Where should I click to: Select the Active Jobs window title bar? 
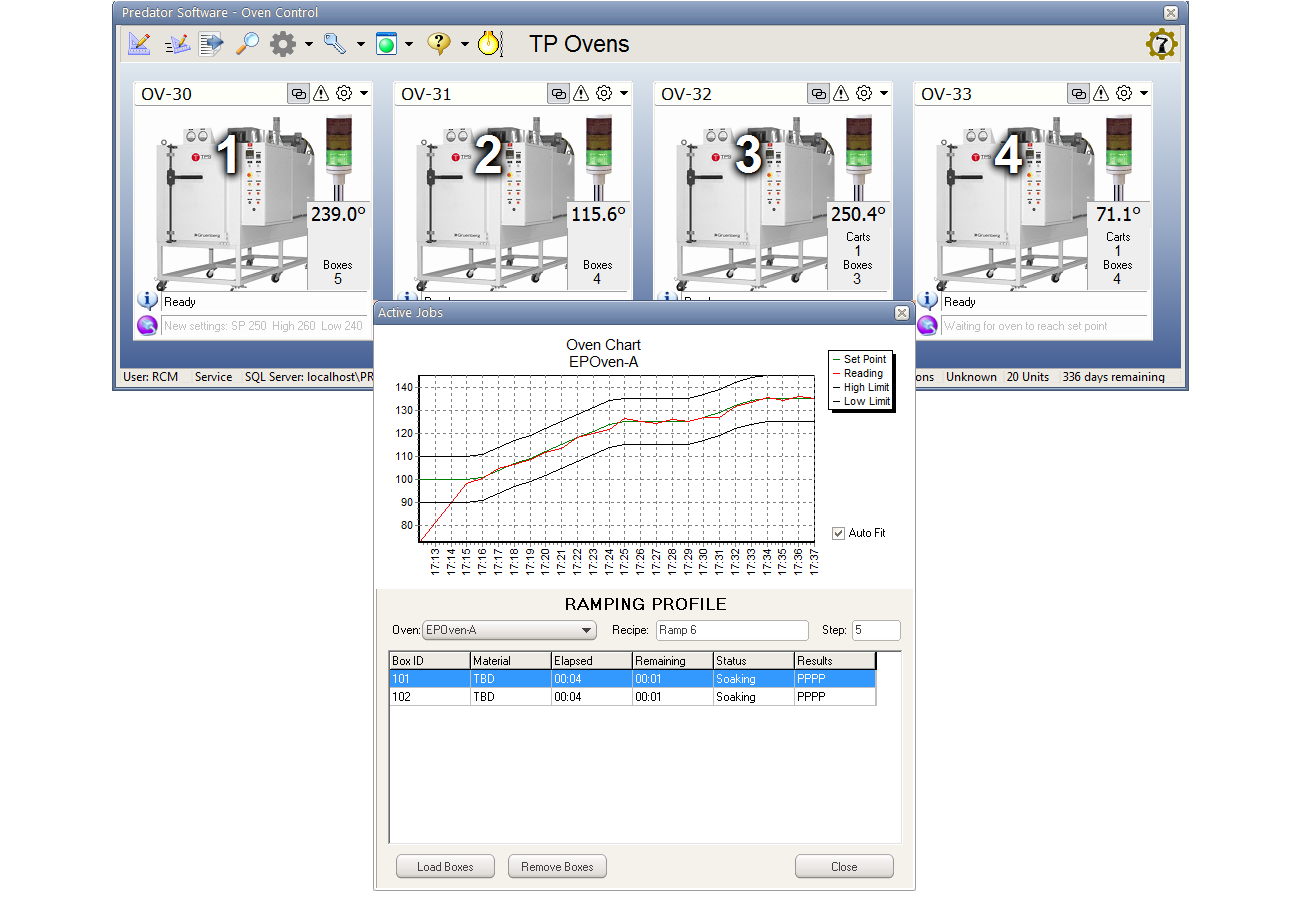[600, 312]
